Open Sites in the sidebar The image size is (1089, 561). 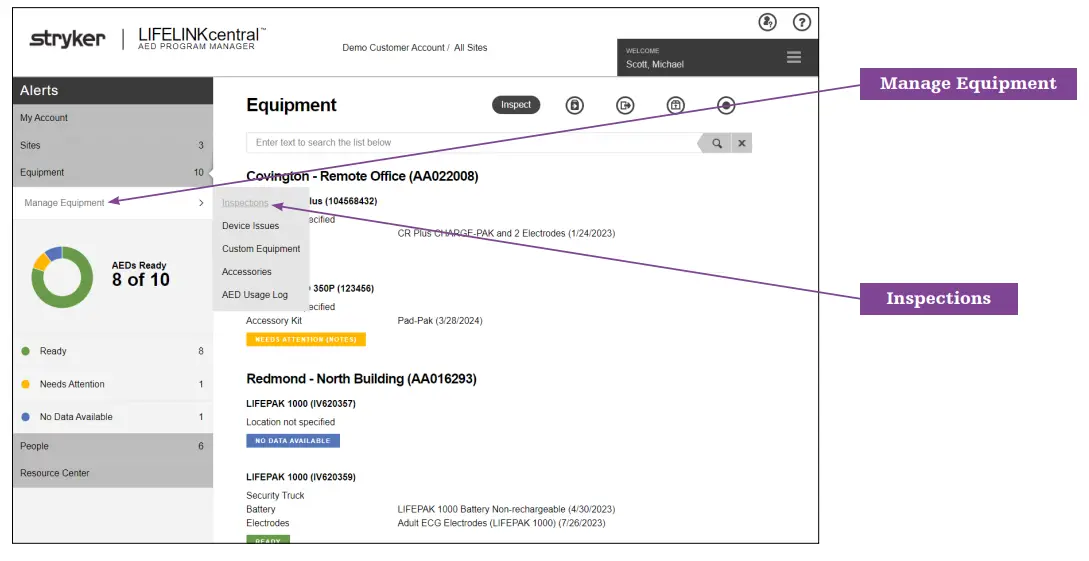(113, 145)
